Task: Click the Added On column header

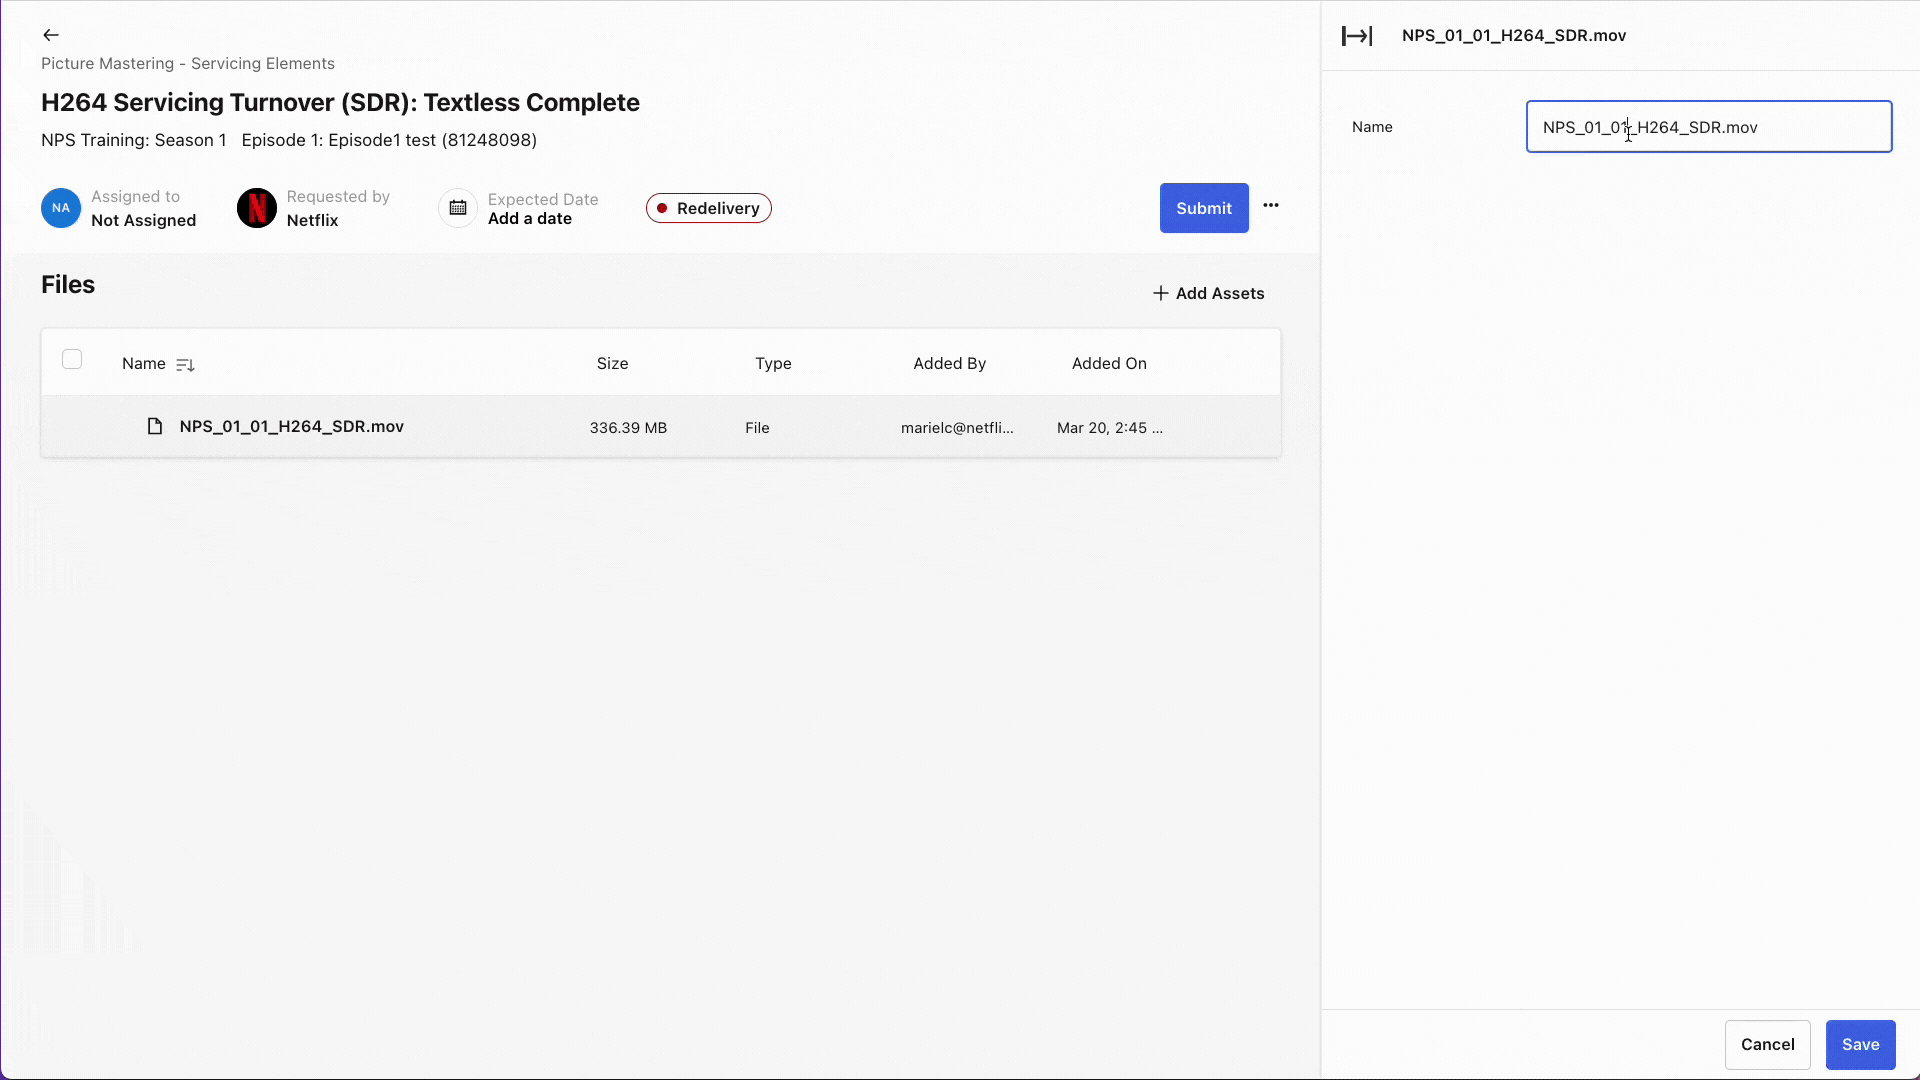Action: (x=1108, y=363)
